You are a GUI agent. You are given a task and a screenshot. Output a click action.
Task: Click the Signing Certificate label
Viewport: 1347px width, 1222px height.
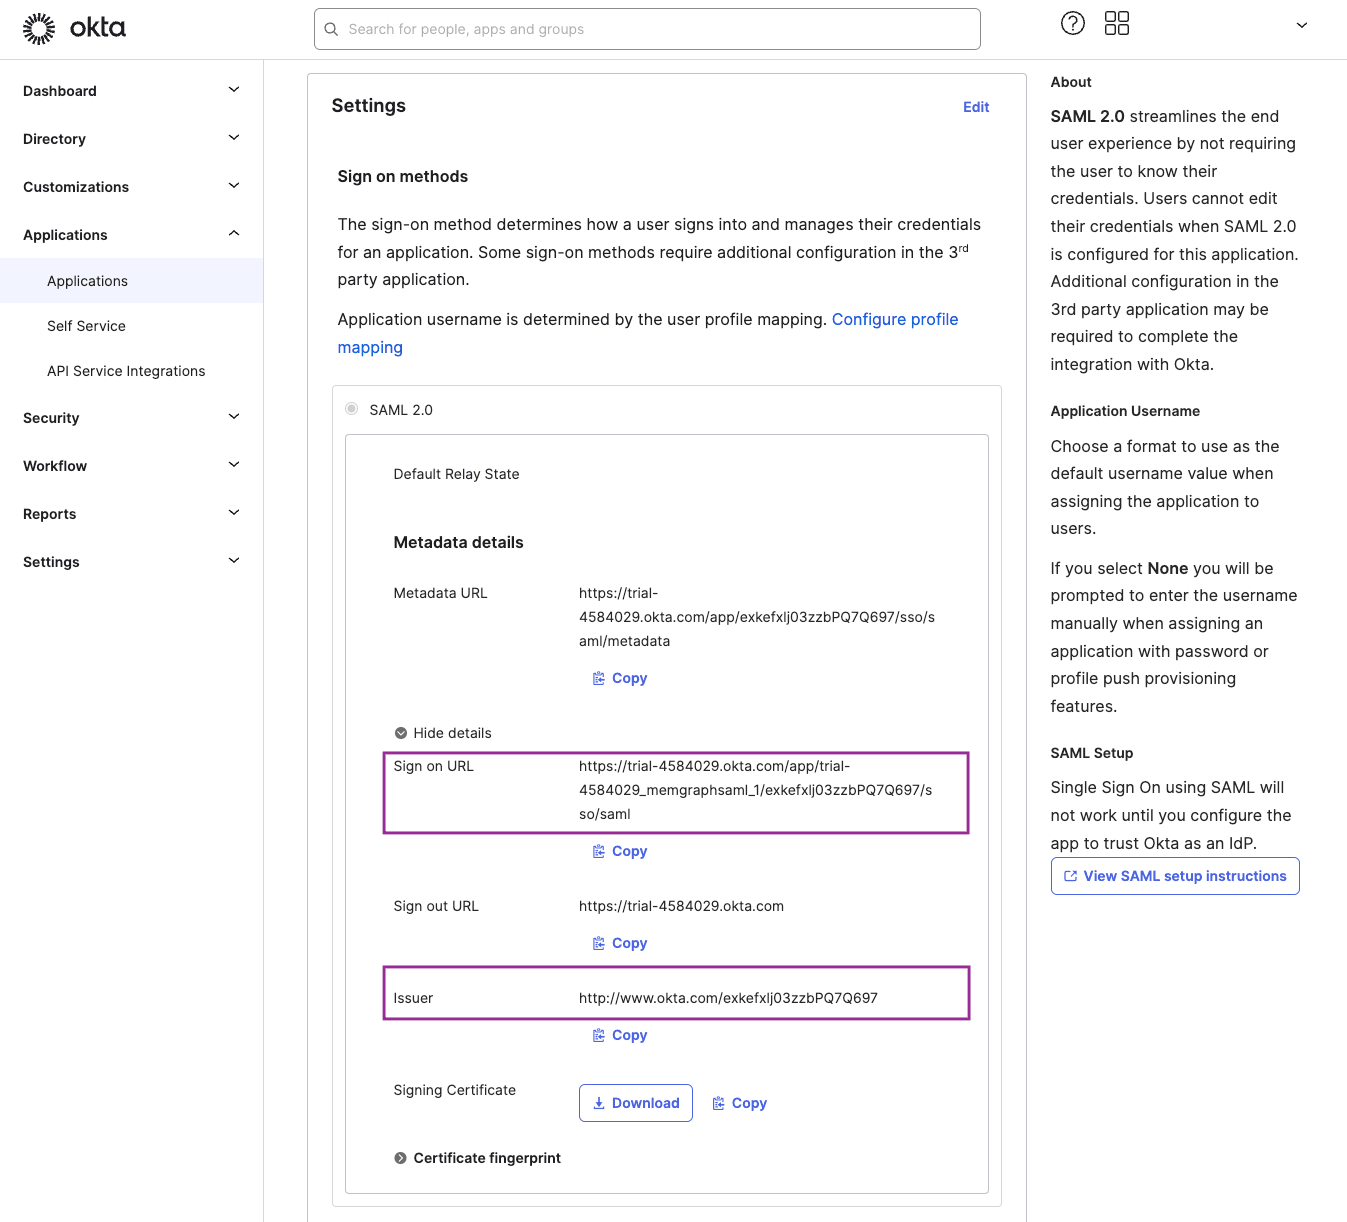click(455, 1090)
